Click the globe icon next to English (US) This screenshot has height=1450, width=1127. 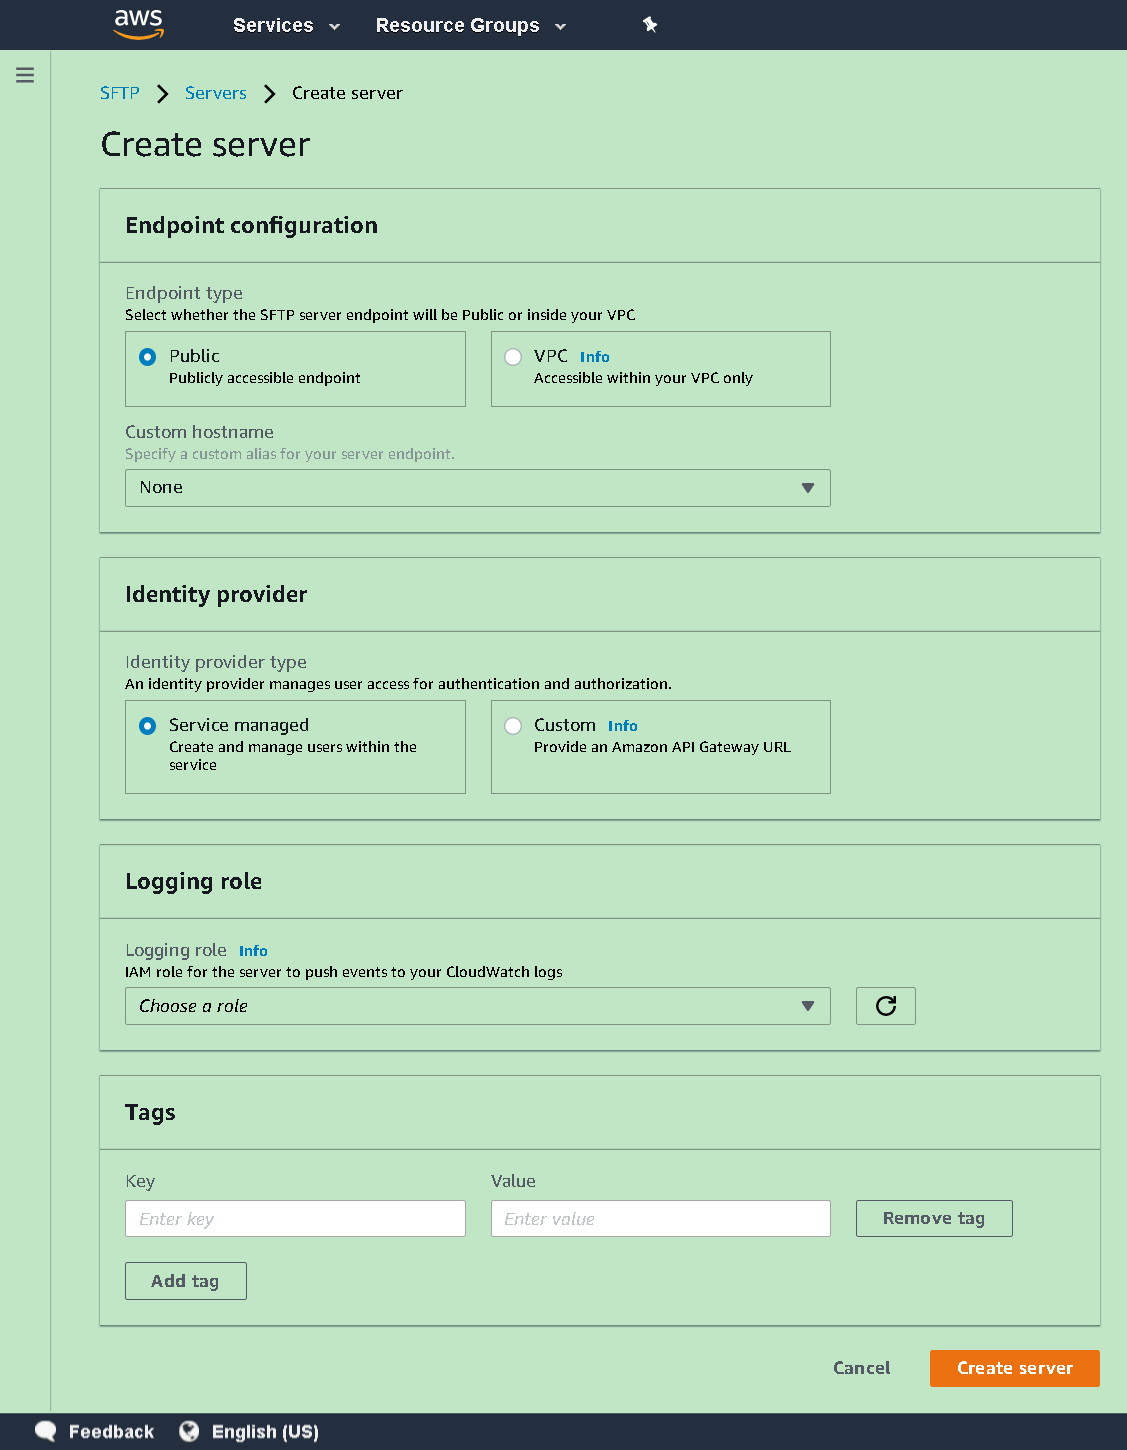coord(188,1431)
